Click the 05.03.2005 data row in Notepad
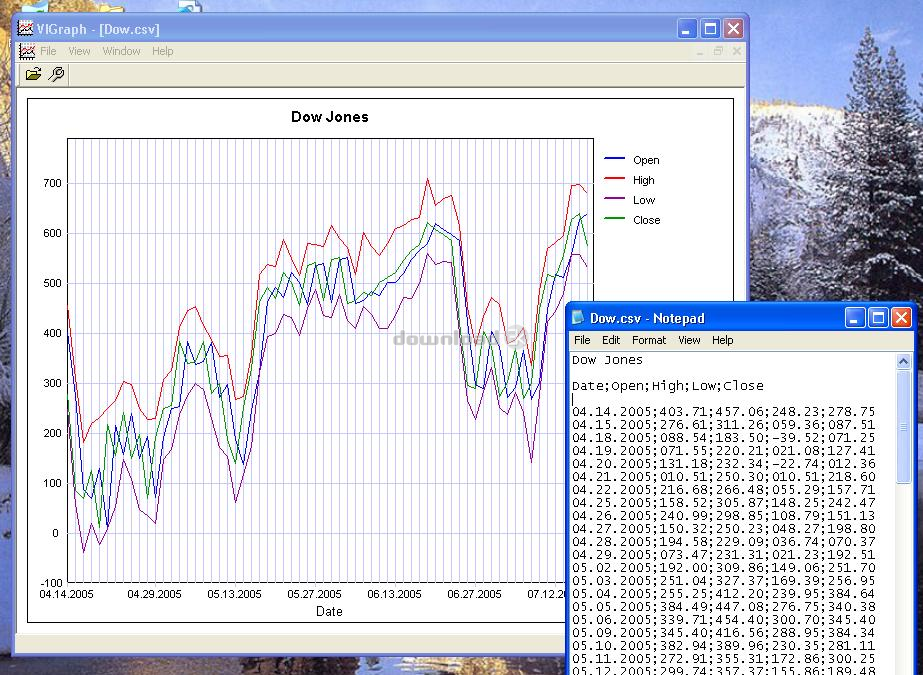Image resolution: width=923 pixels, height=675 pixels. pos(723,581)
